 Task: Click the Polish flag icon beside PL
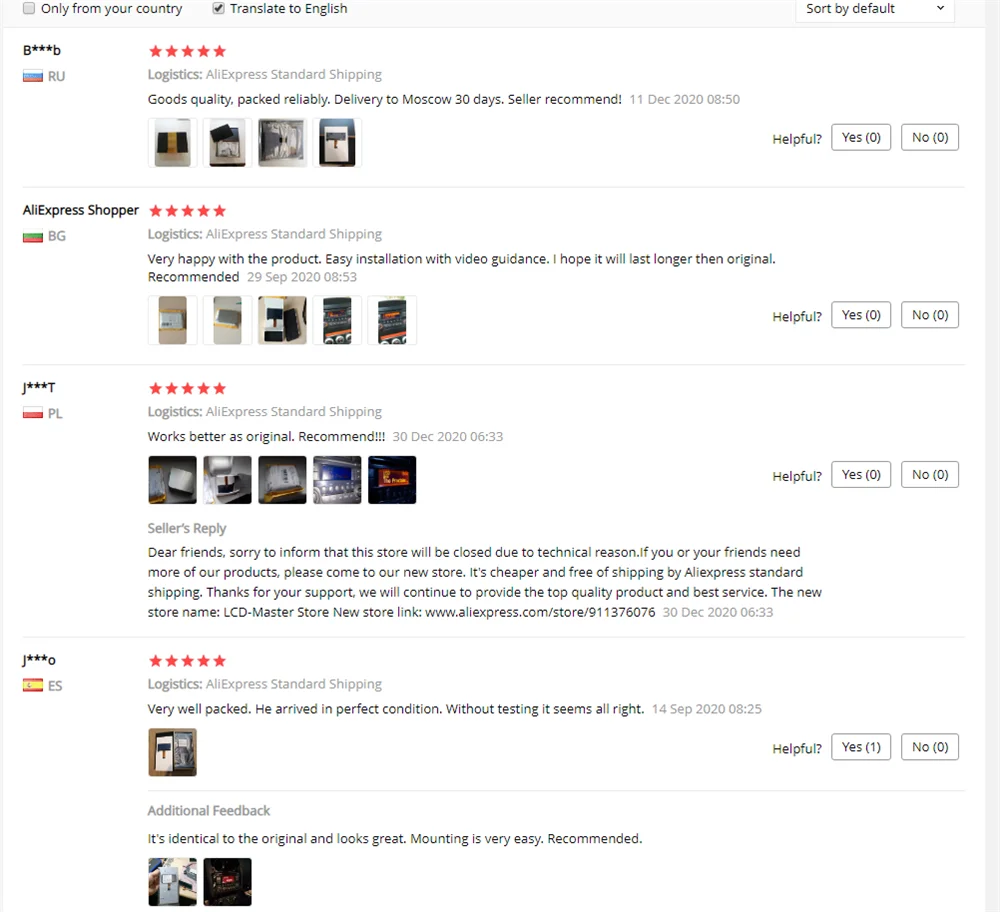pyautogui.click(x=33, y=413)
